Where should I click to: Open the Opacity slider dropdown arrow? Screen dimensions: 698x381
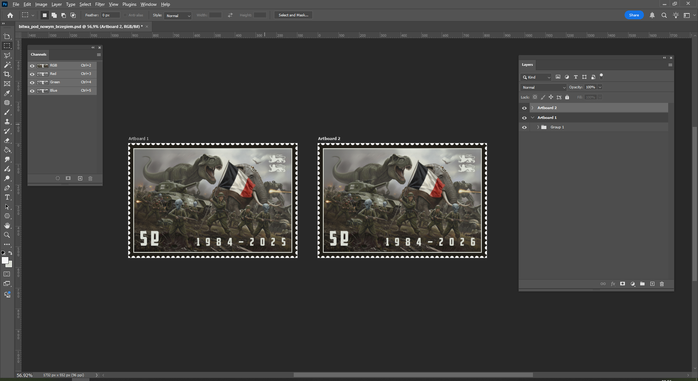click(x=600, y=87)
